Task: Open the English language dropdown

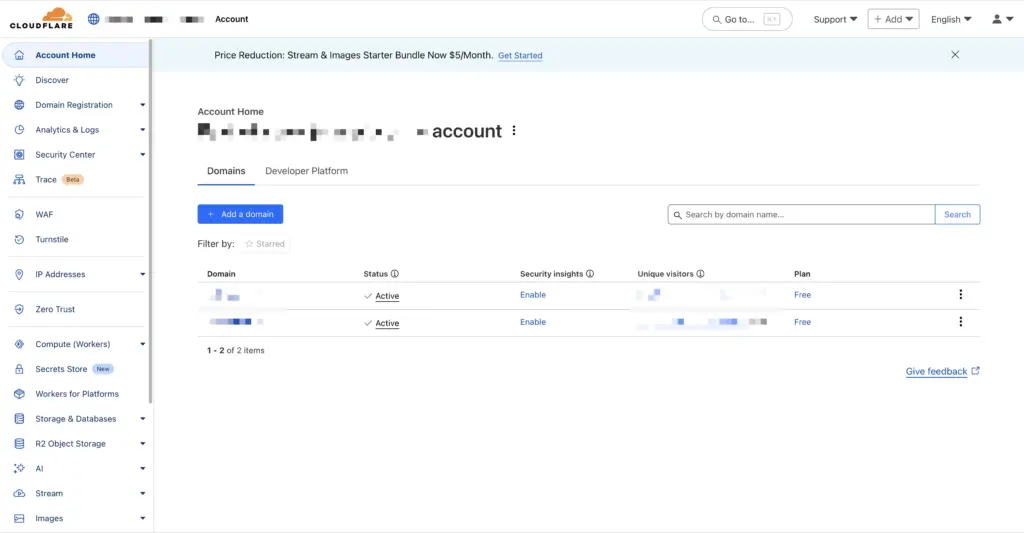Action: pyautogui.click(x=951, y=19)
